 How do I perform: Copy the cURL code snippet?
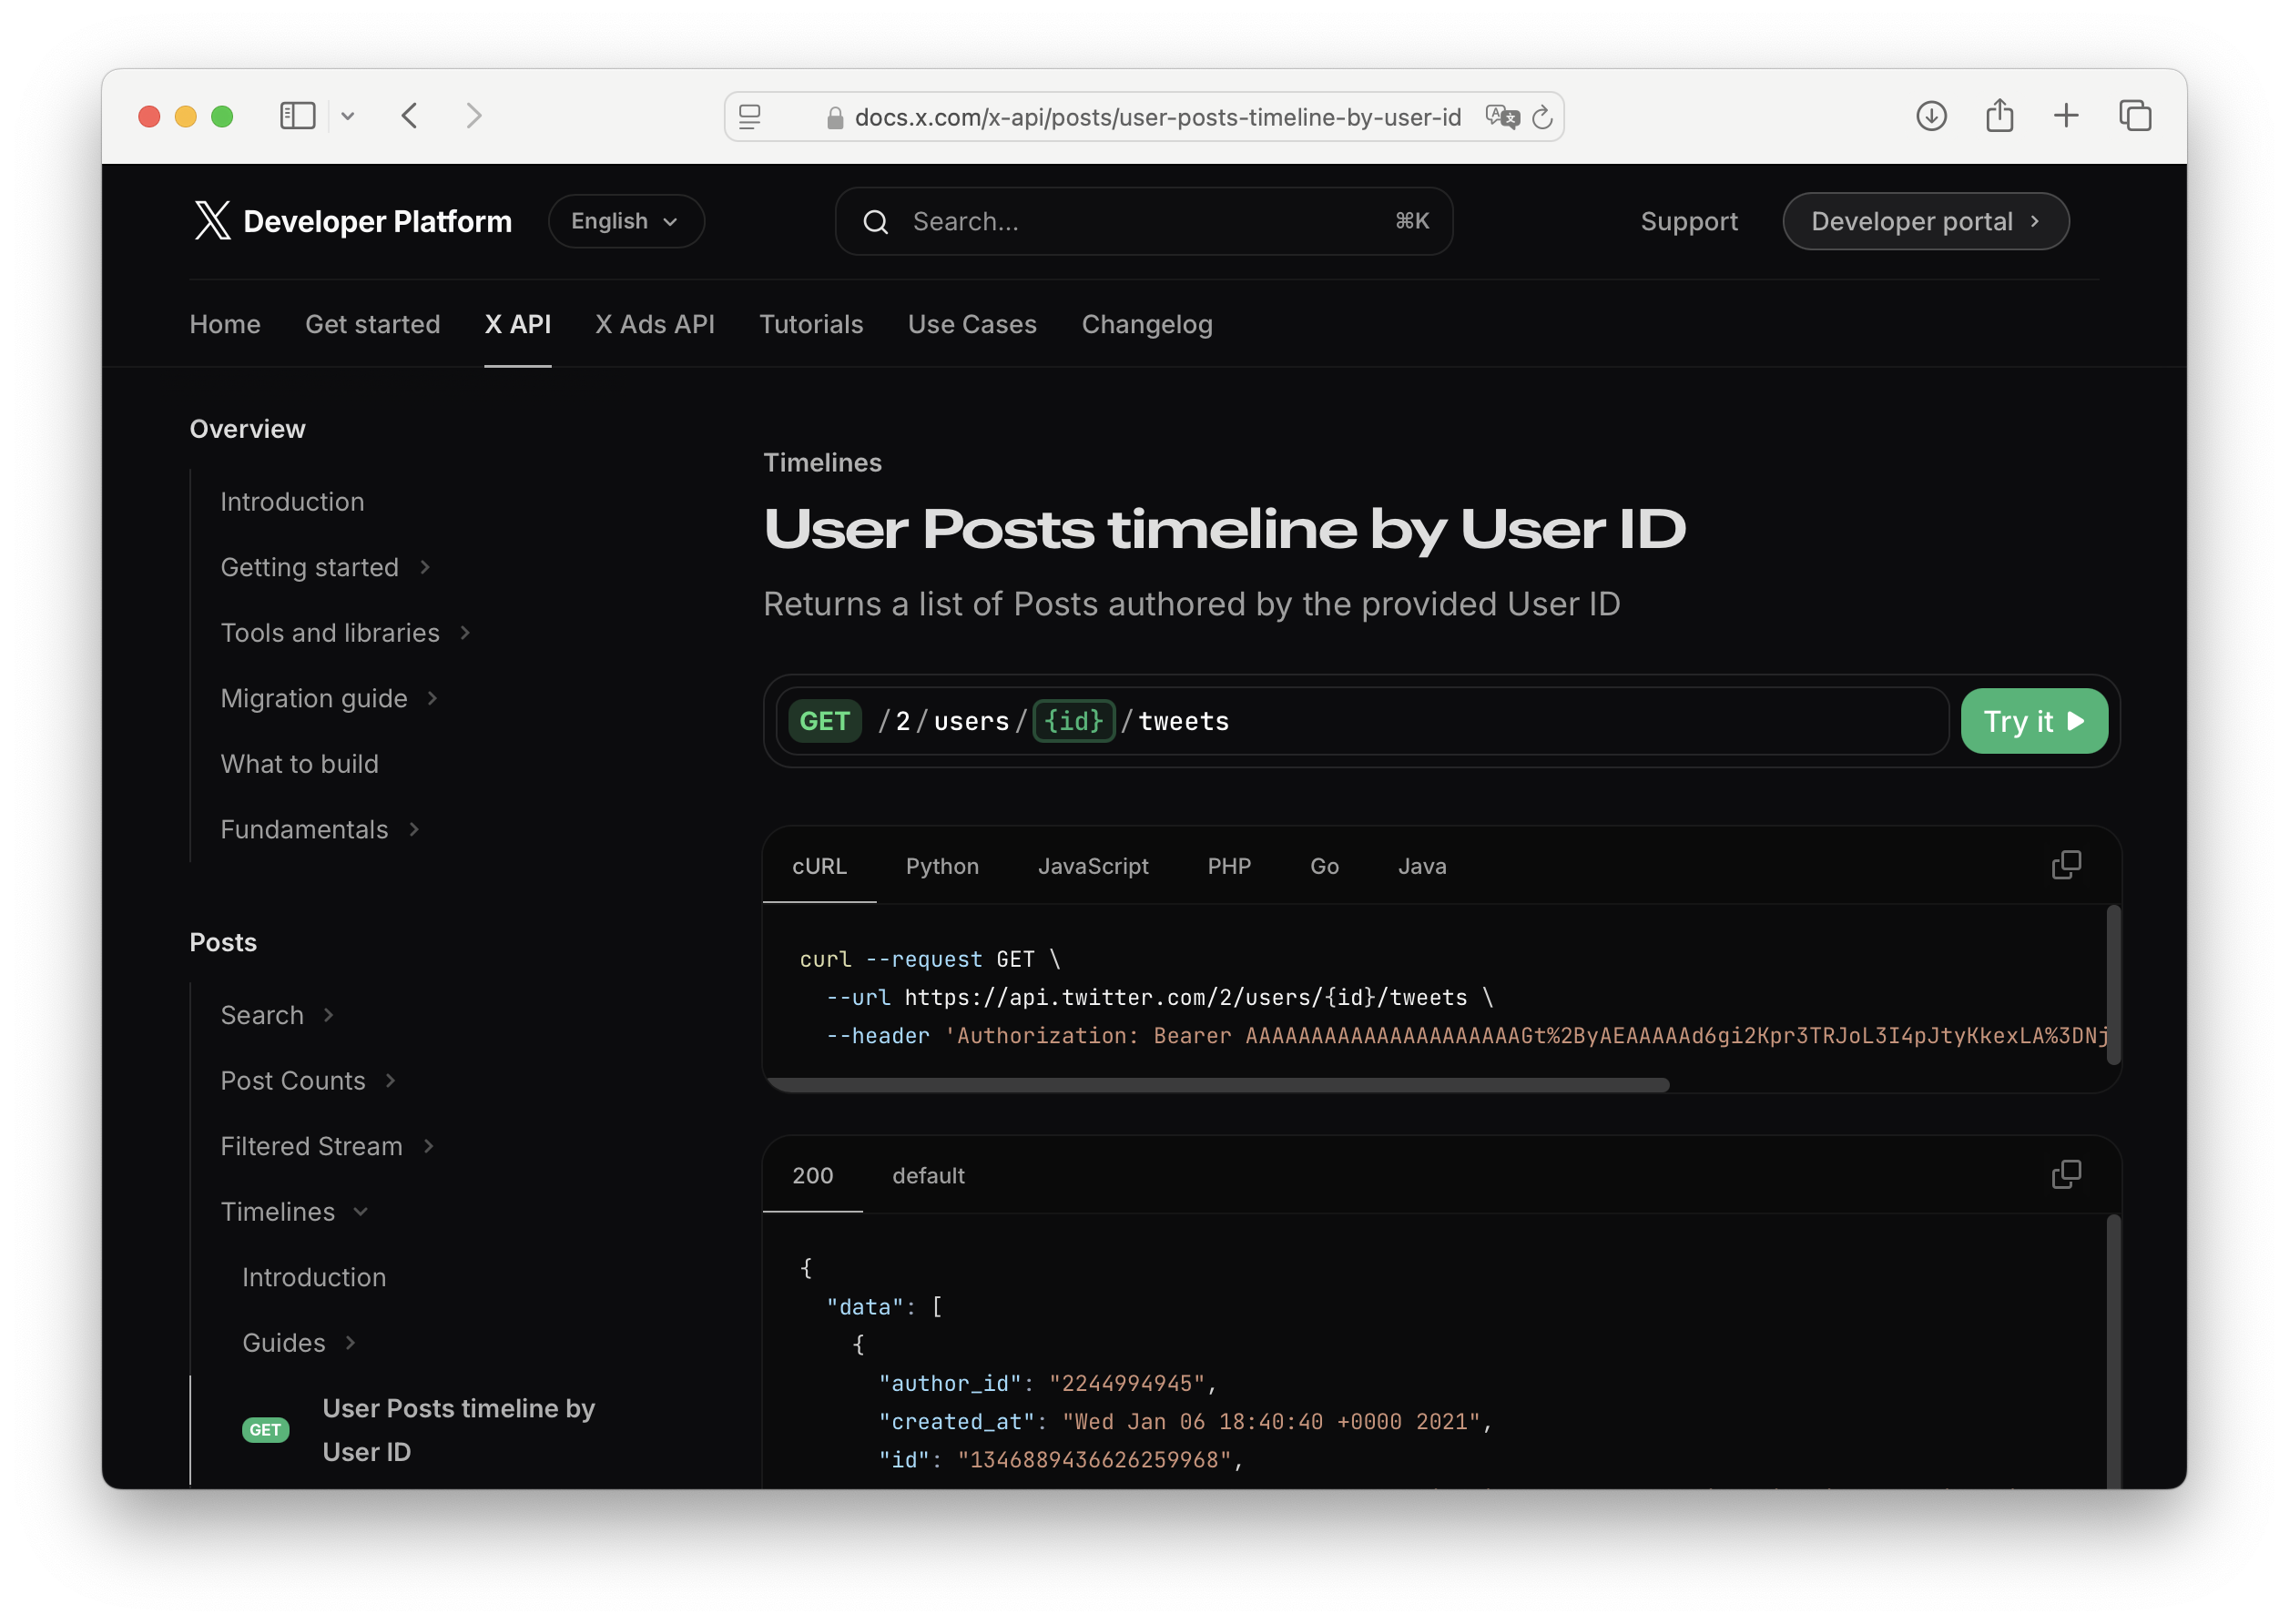[x=2065, y=865]
